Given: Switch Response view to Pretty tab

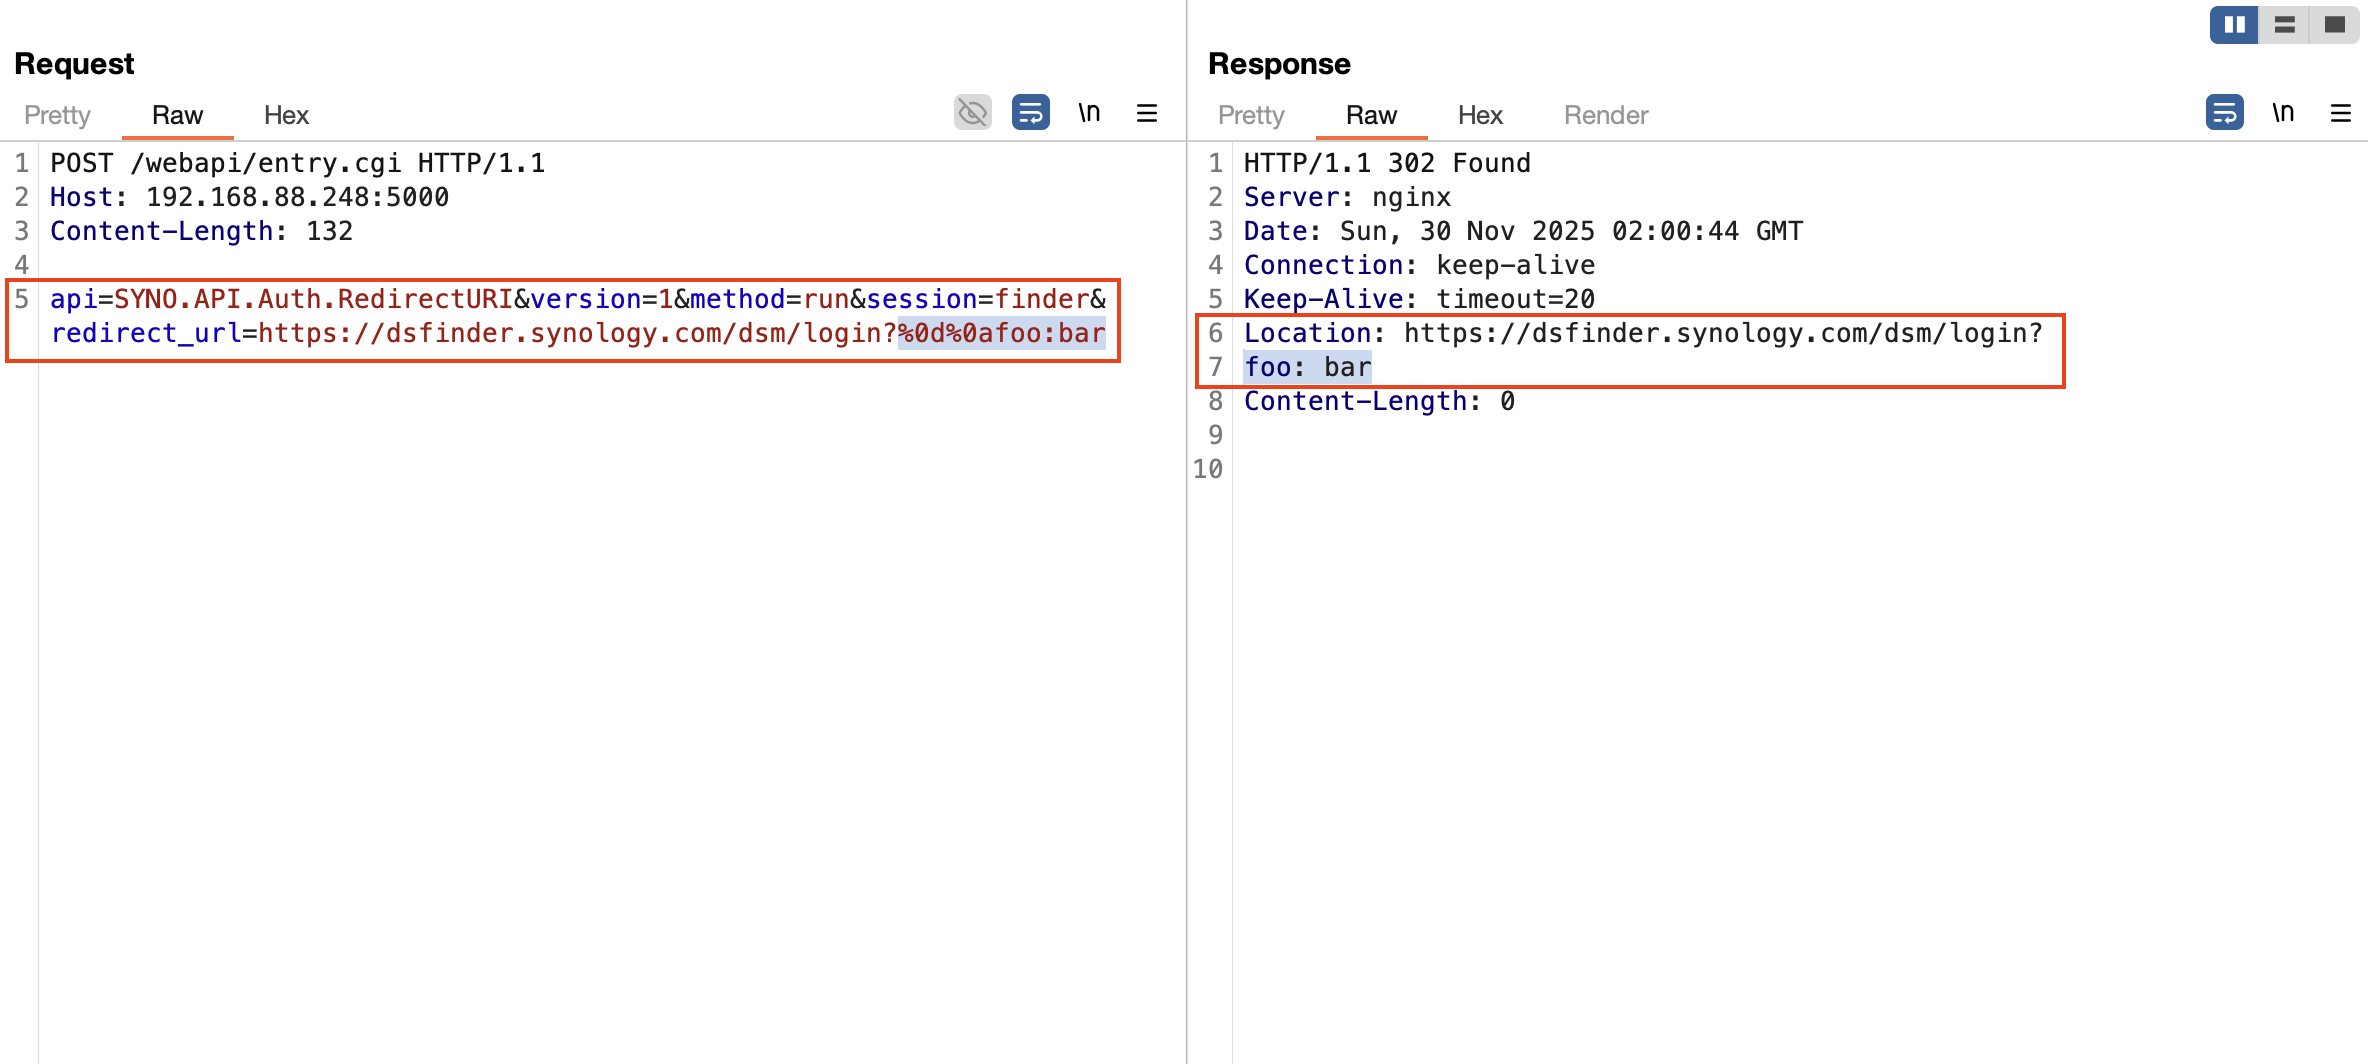Looking at the screenshot, I should click(x=1250, y=115).
